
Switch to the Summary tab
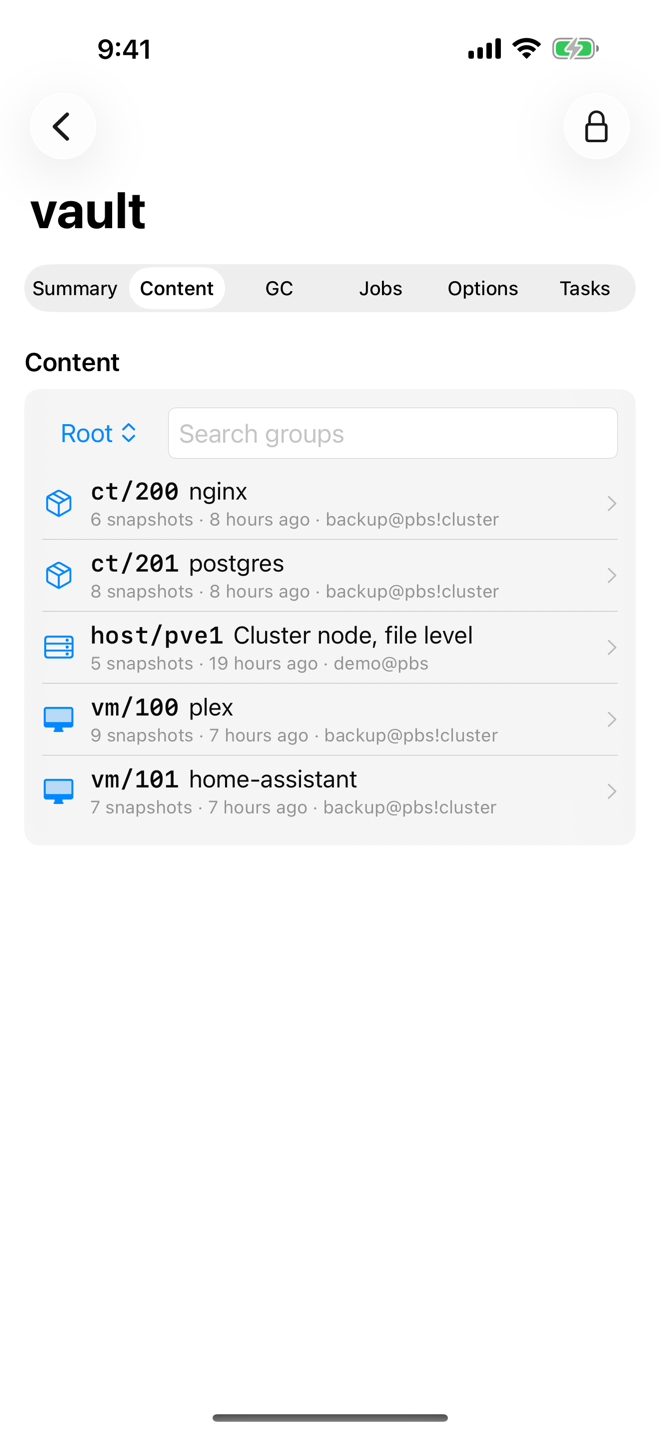point(75,288)
